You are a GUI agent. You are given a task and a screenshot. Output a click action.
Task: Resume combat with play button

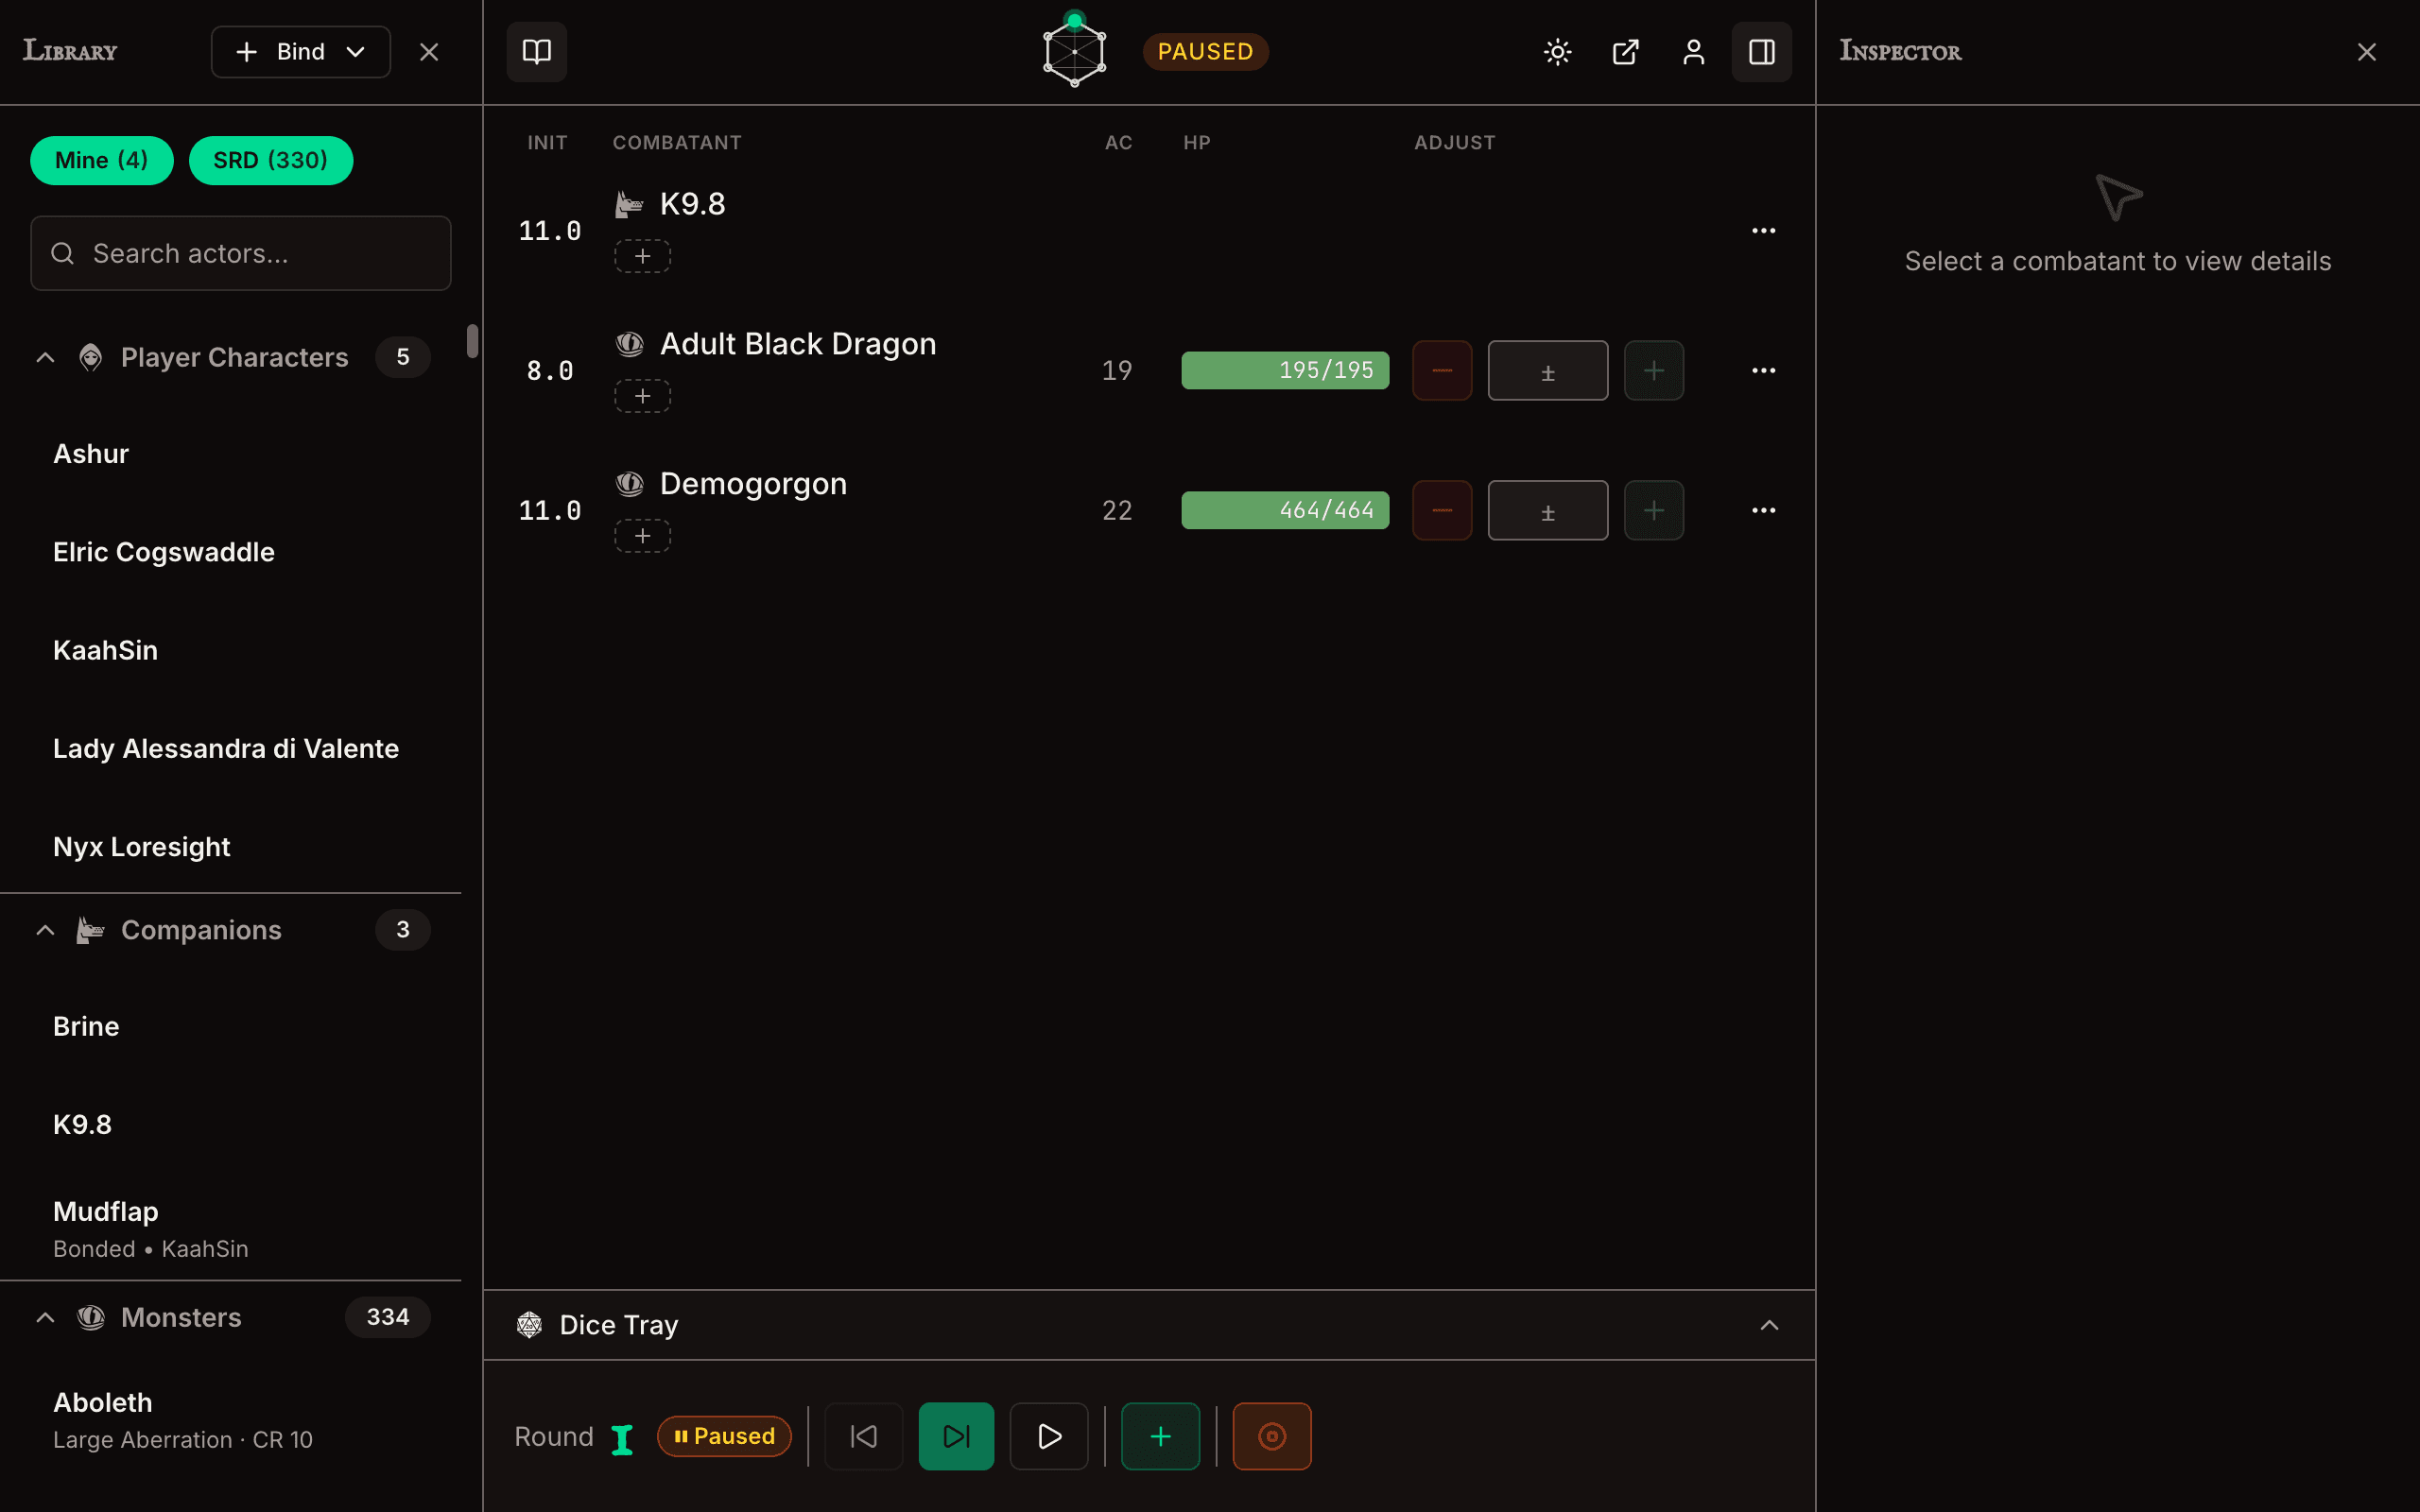click(1049, 1436)
